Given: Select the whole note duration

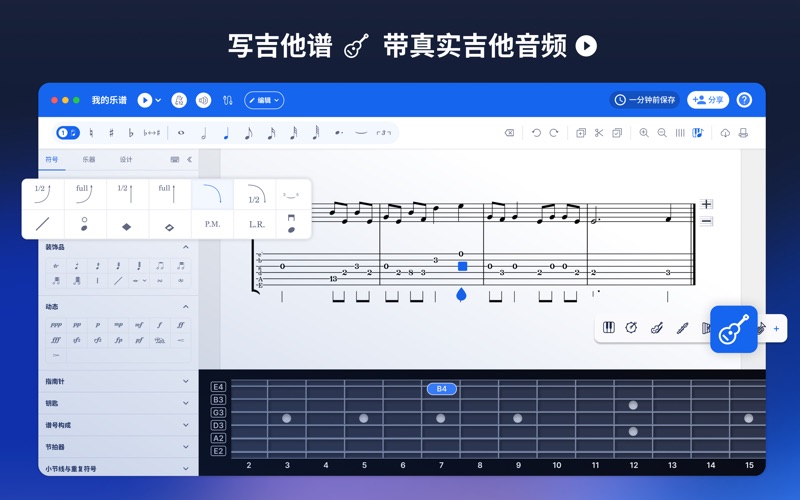Looking at the screenshot, I should pos(181,133).
